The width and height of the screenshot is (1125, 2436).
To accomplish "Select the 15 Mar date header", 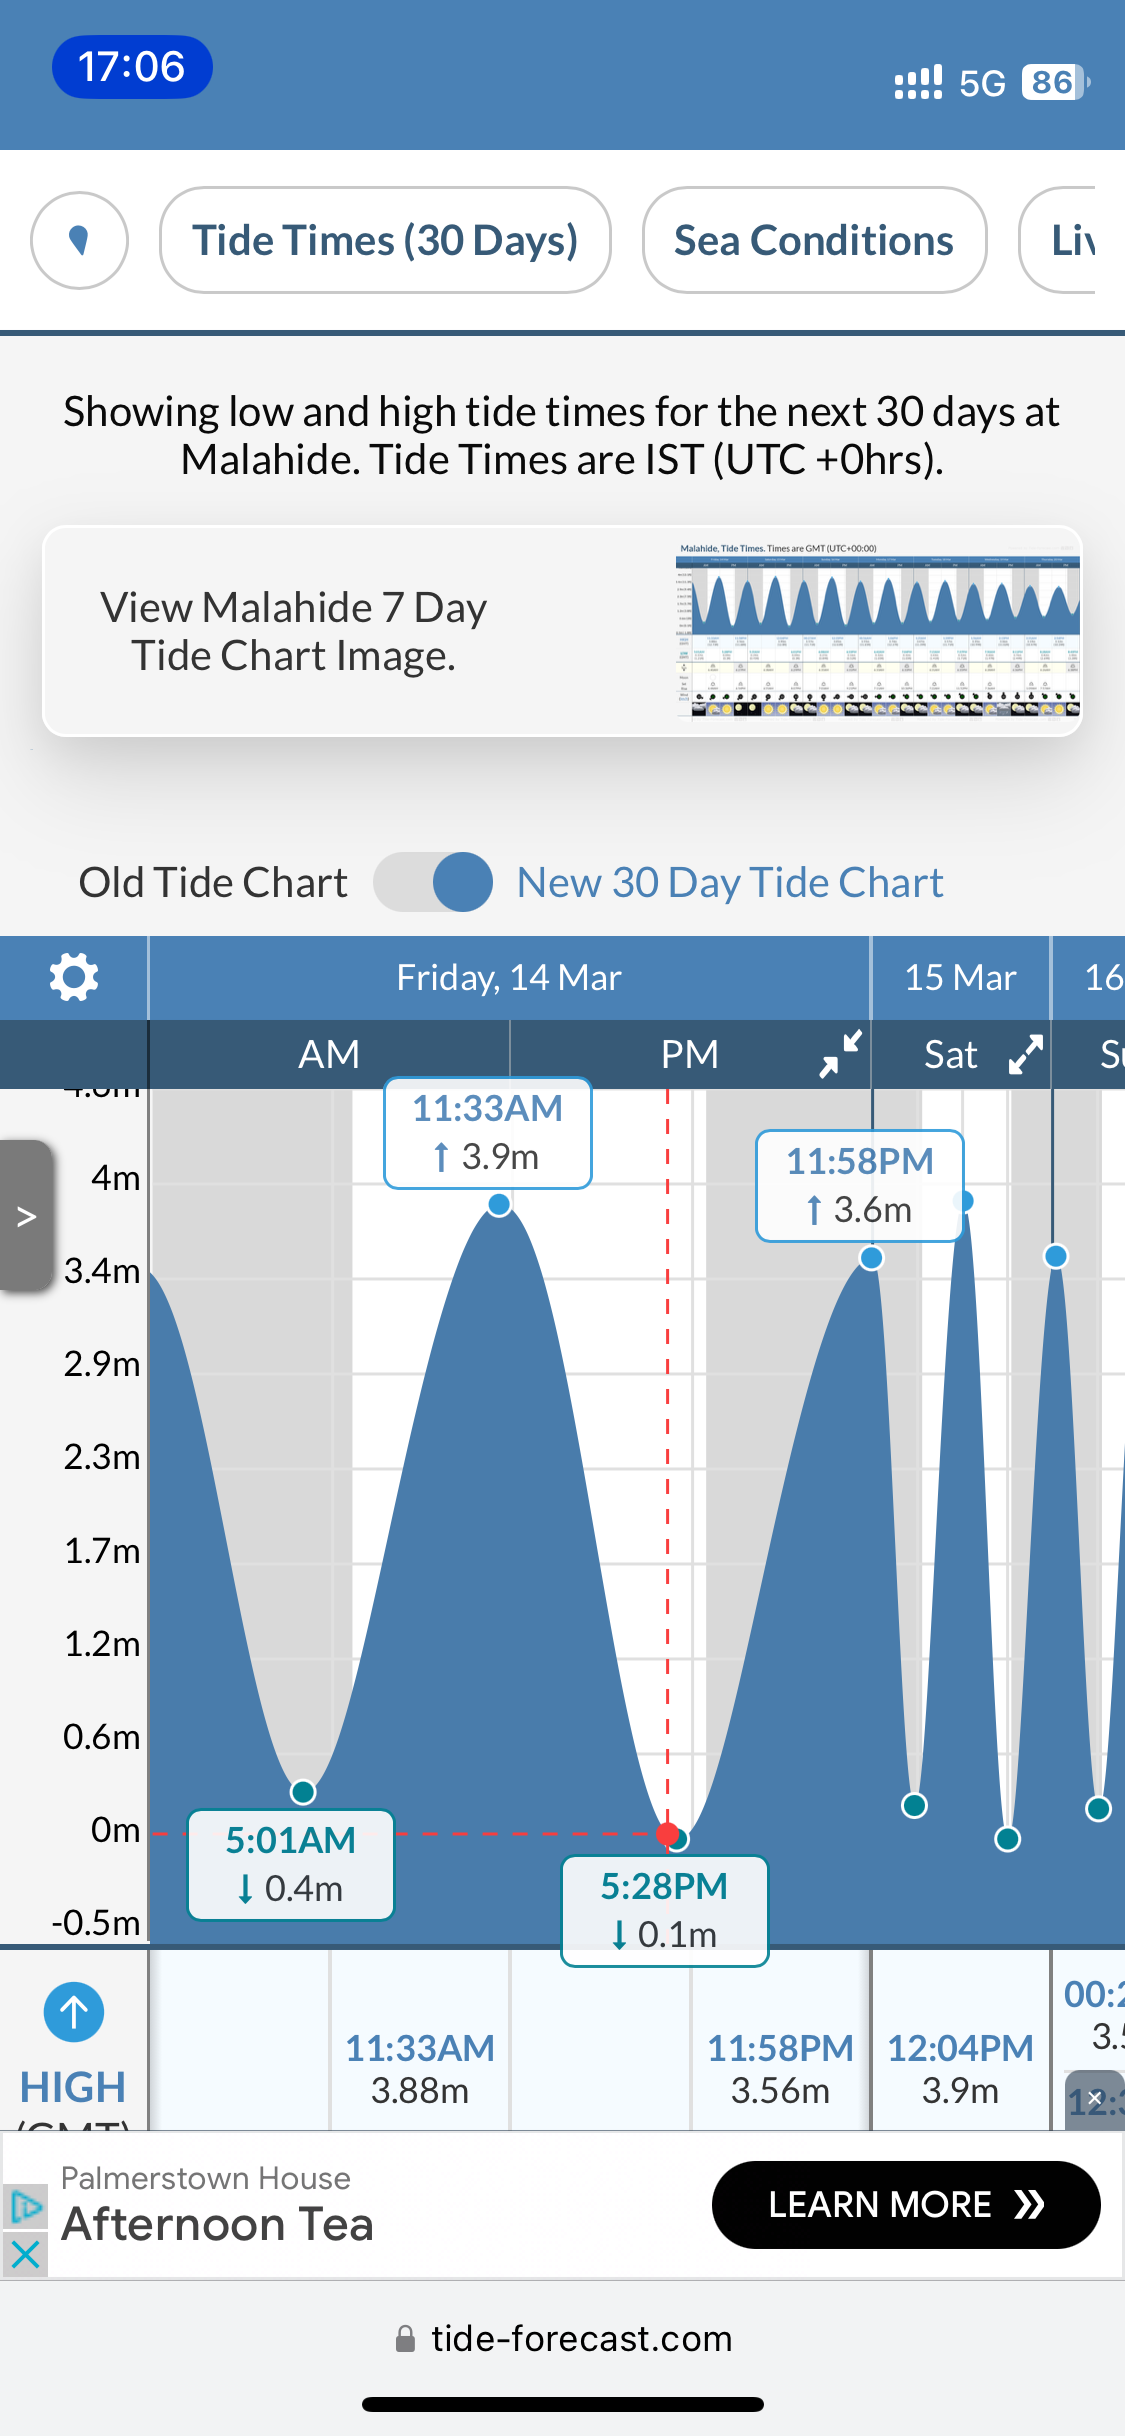I will (x=960, y=977).
